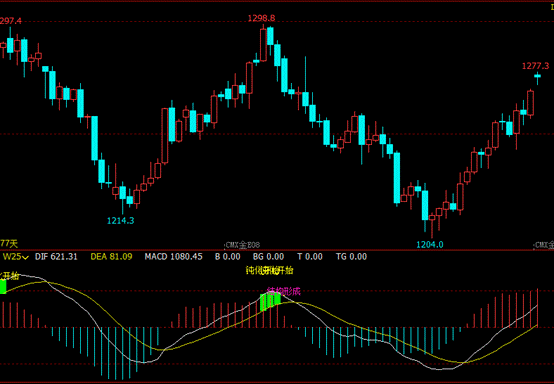The height and width of the screenshot is (384, 554).
Task: Select the MACD 1080.45 value label
Action: 173,257
